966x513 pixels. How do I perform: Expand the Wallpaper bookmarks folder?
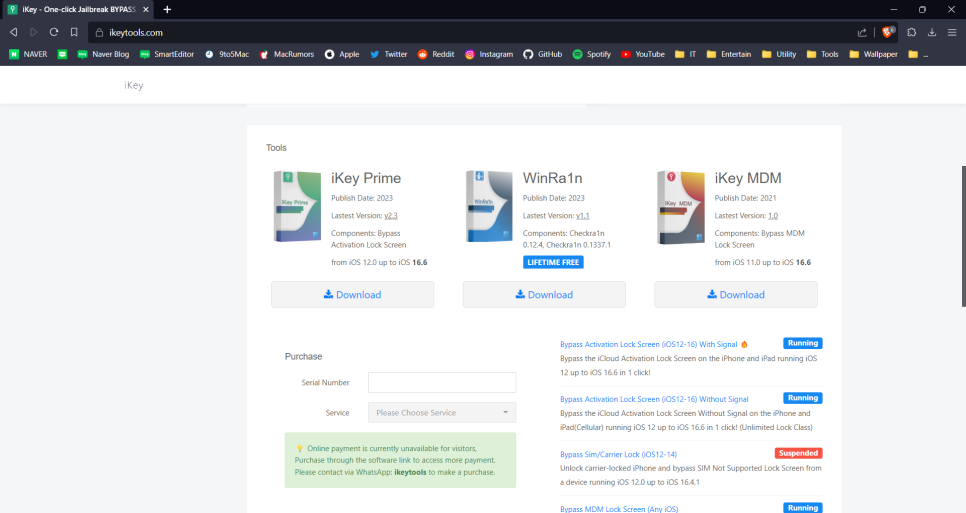pyautogui.click(x=874, y=54)
